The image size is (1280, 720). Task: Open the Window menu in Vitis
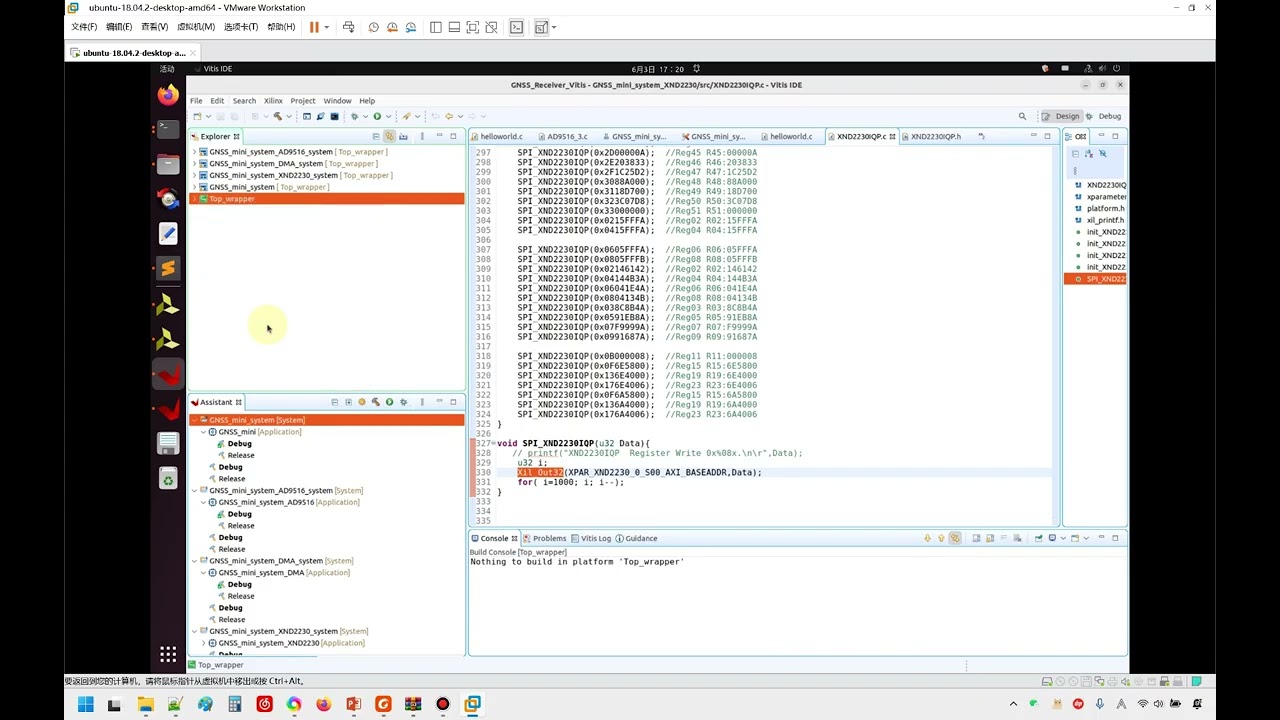(337, 101)
